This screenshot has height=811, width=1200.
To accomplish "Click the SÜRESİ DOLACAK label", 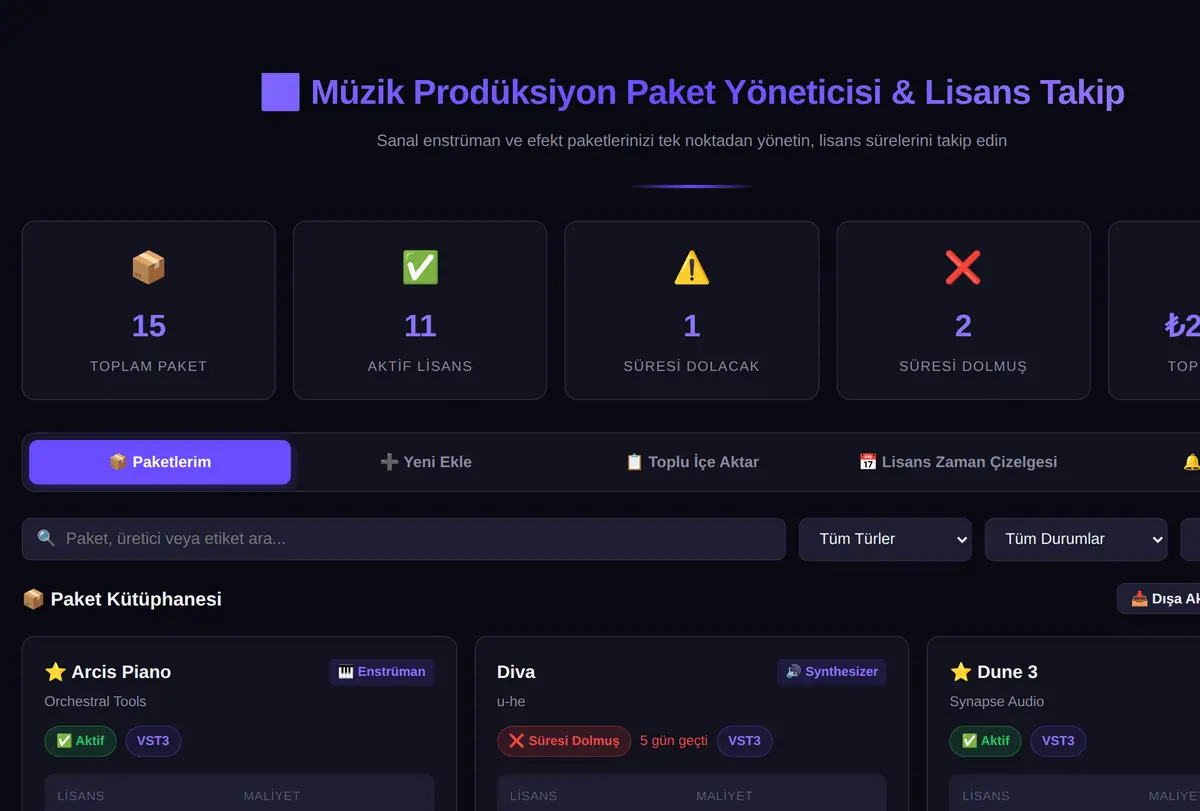I will point(692,366).
